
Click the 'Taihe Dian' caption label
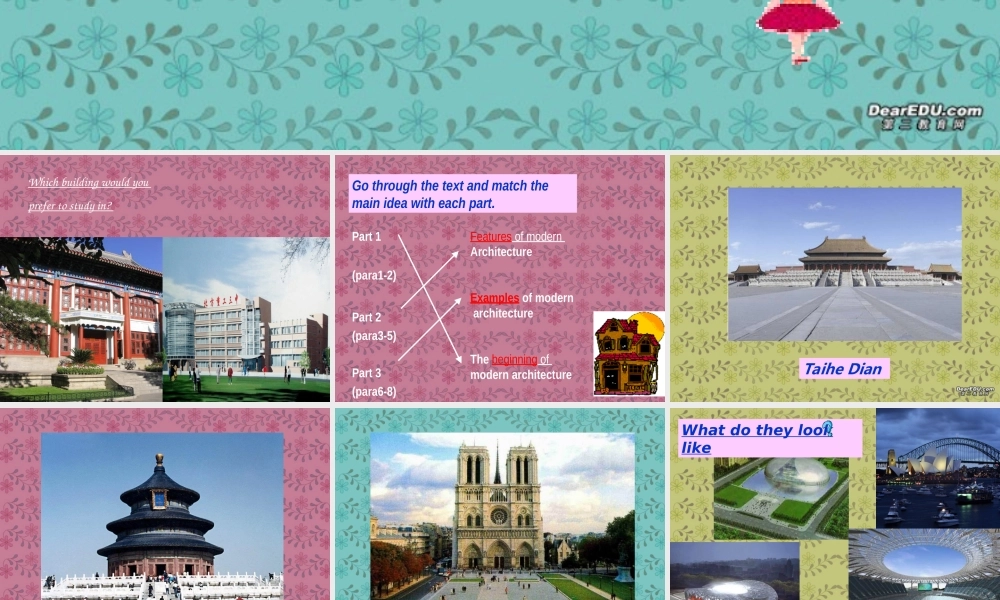[x=843, y=369]
